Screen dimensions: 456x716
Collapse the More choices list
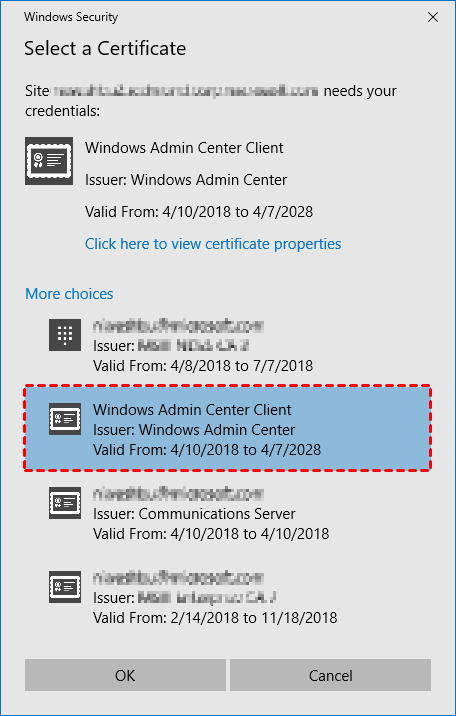(x=69, y=294)
